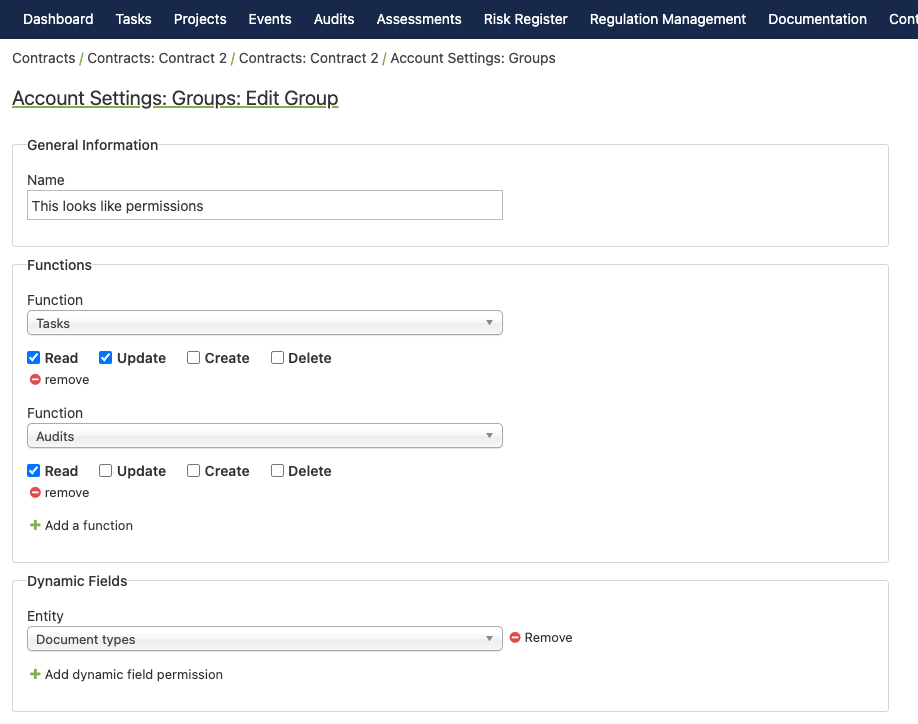
Task: Open Documentation in the navigation bar
Action: [x=817, y=19]
